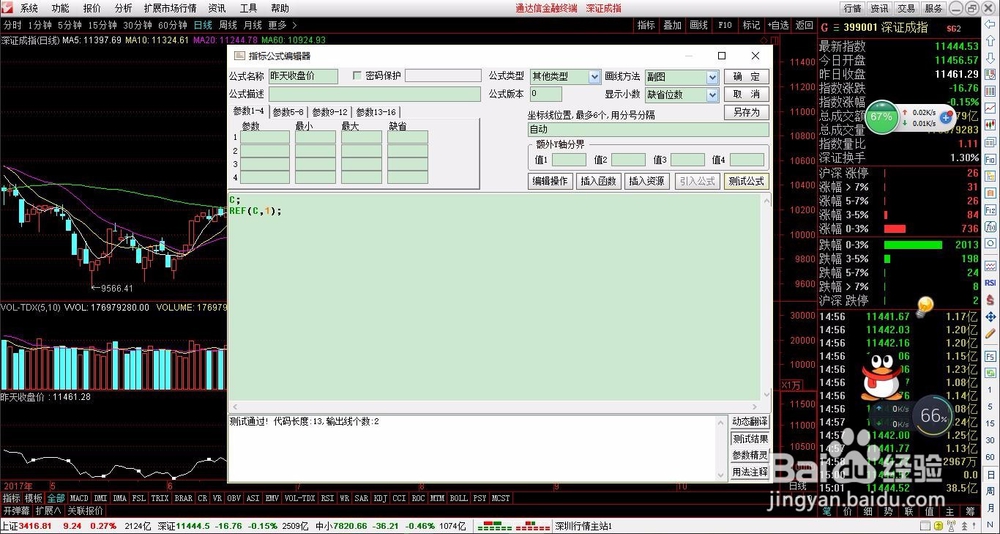This screenshot has width=1000, height=534.
Task: Click the red-green signal bars status icon
Action: pos(514,526)
